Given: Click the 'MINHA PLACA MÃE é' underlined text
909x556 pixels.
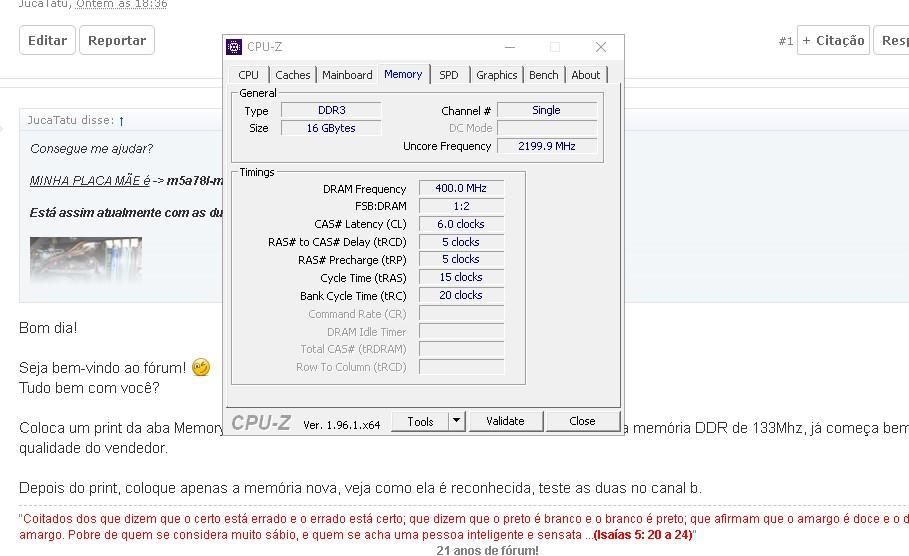Looking at the screenshot, I should (x=90, y=180).
